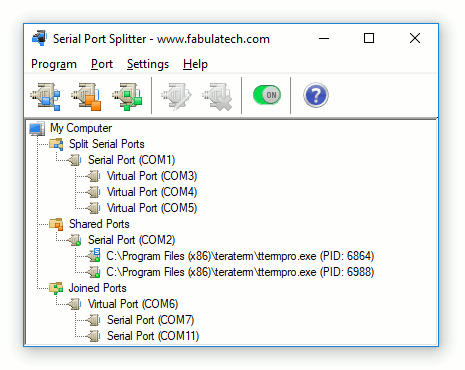Open the Help menu
The height and width of the screenshot is (370, 465).
point(195,64)
